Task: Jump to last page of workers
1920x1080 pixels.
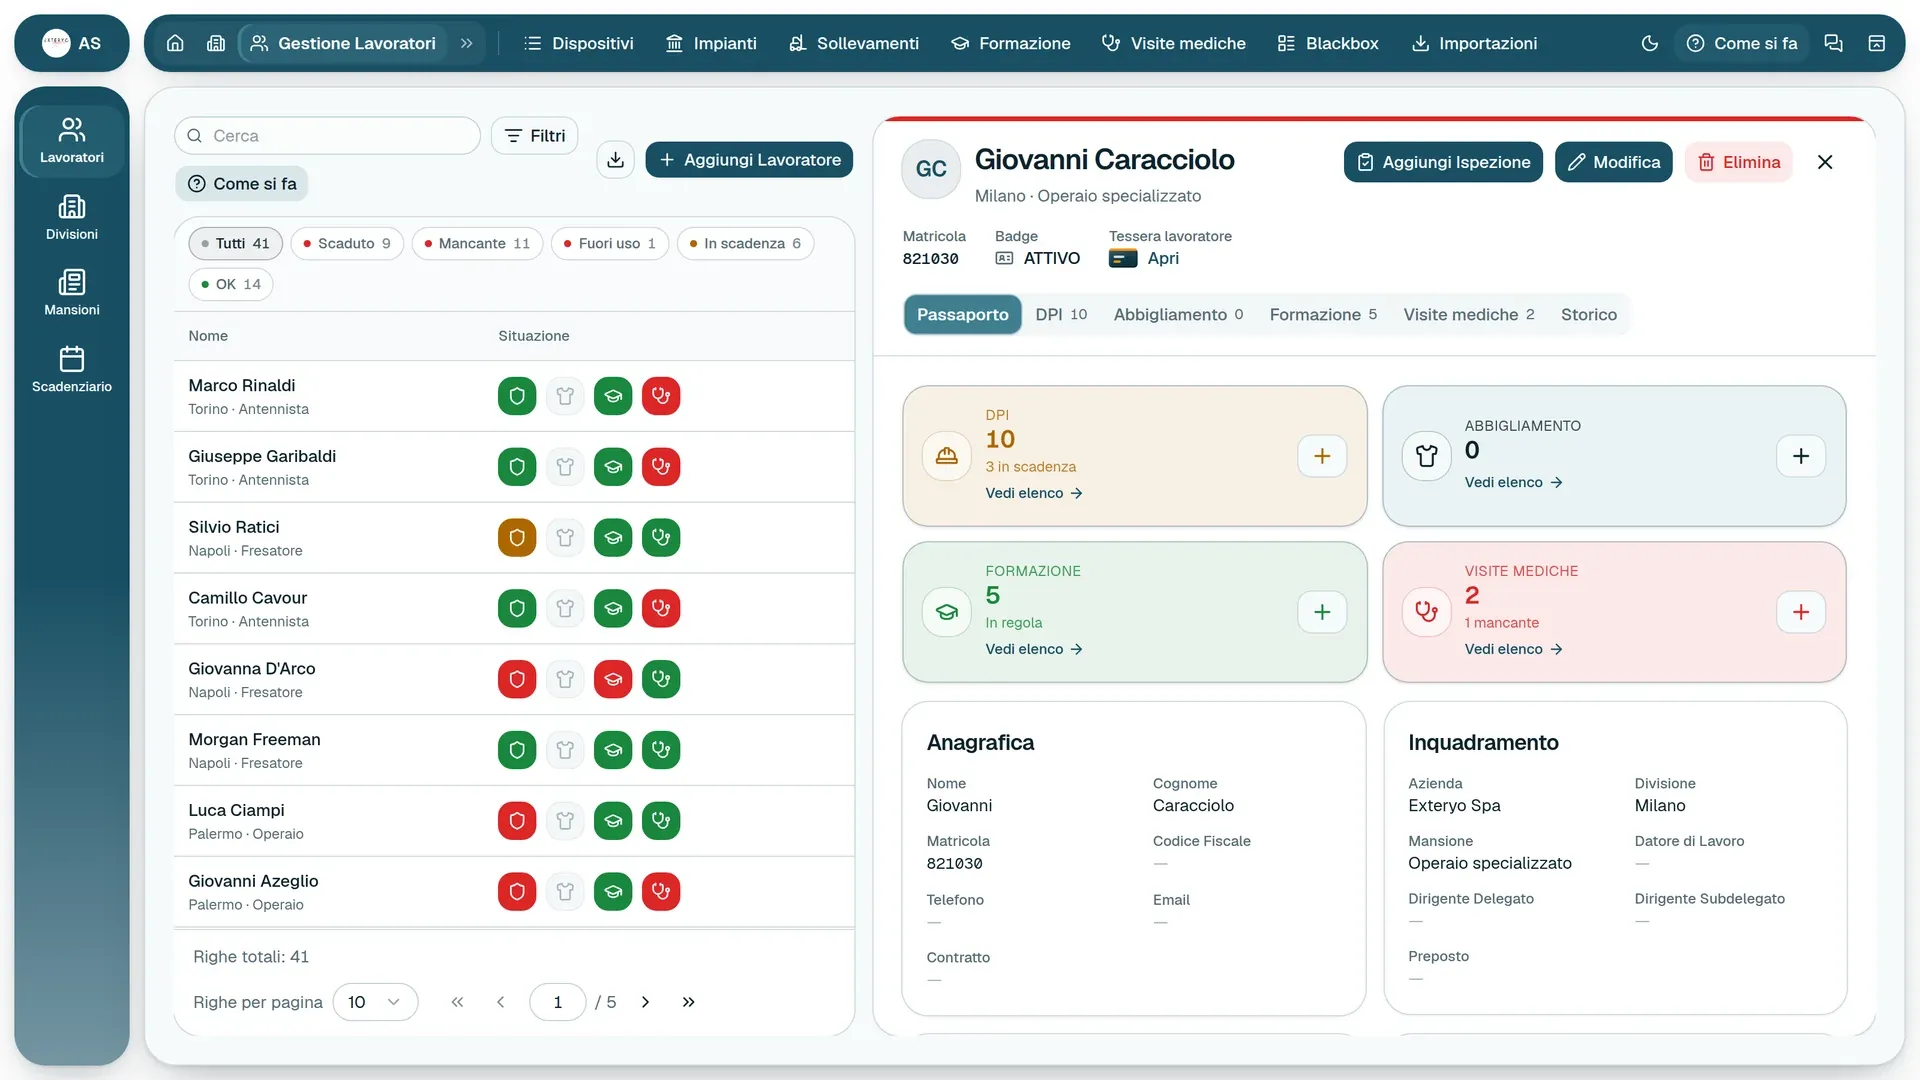Action: point(688,1002)
